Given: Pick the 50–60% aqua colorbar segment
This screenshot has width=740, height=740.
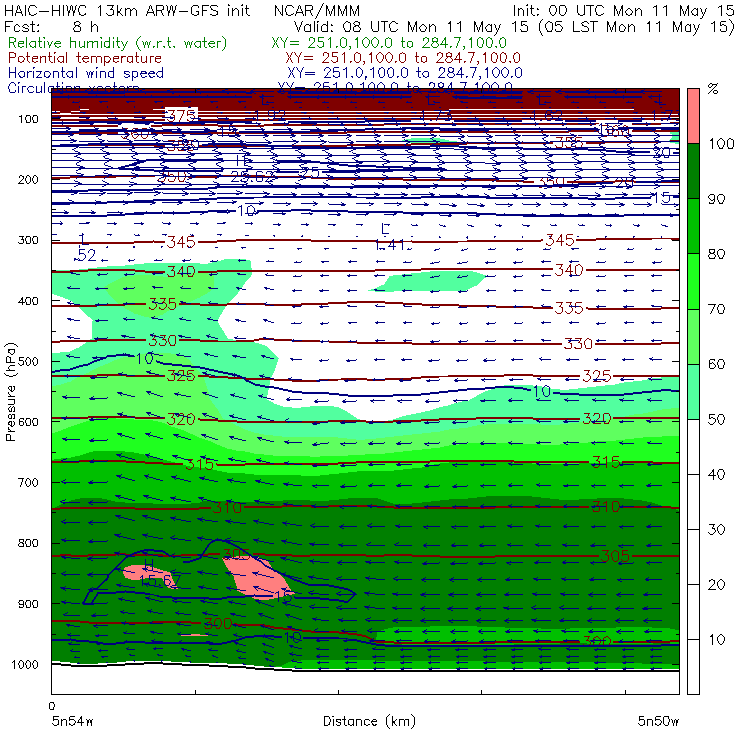Looking at the screenshot, I should pos(693,392).
